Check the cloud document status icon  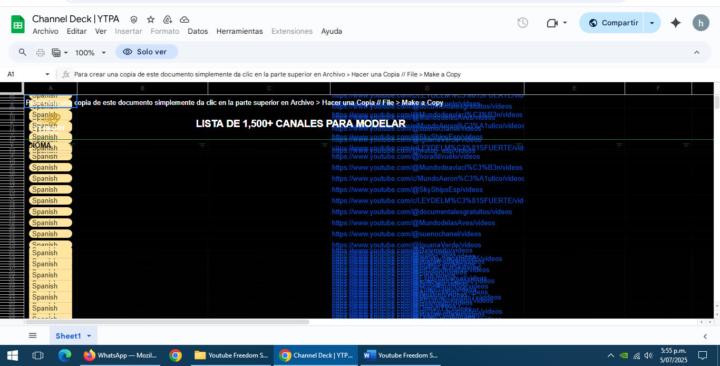[184, 20]
